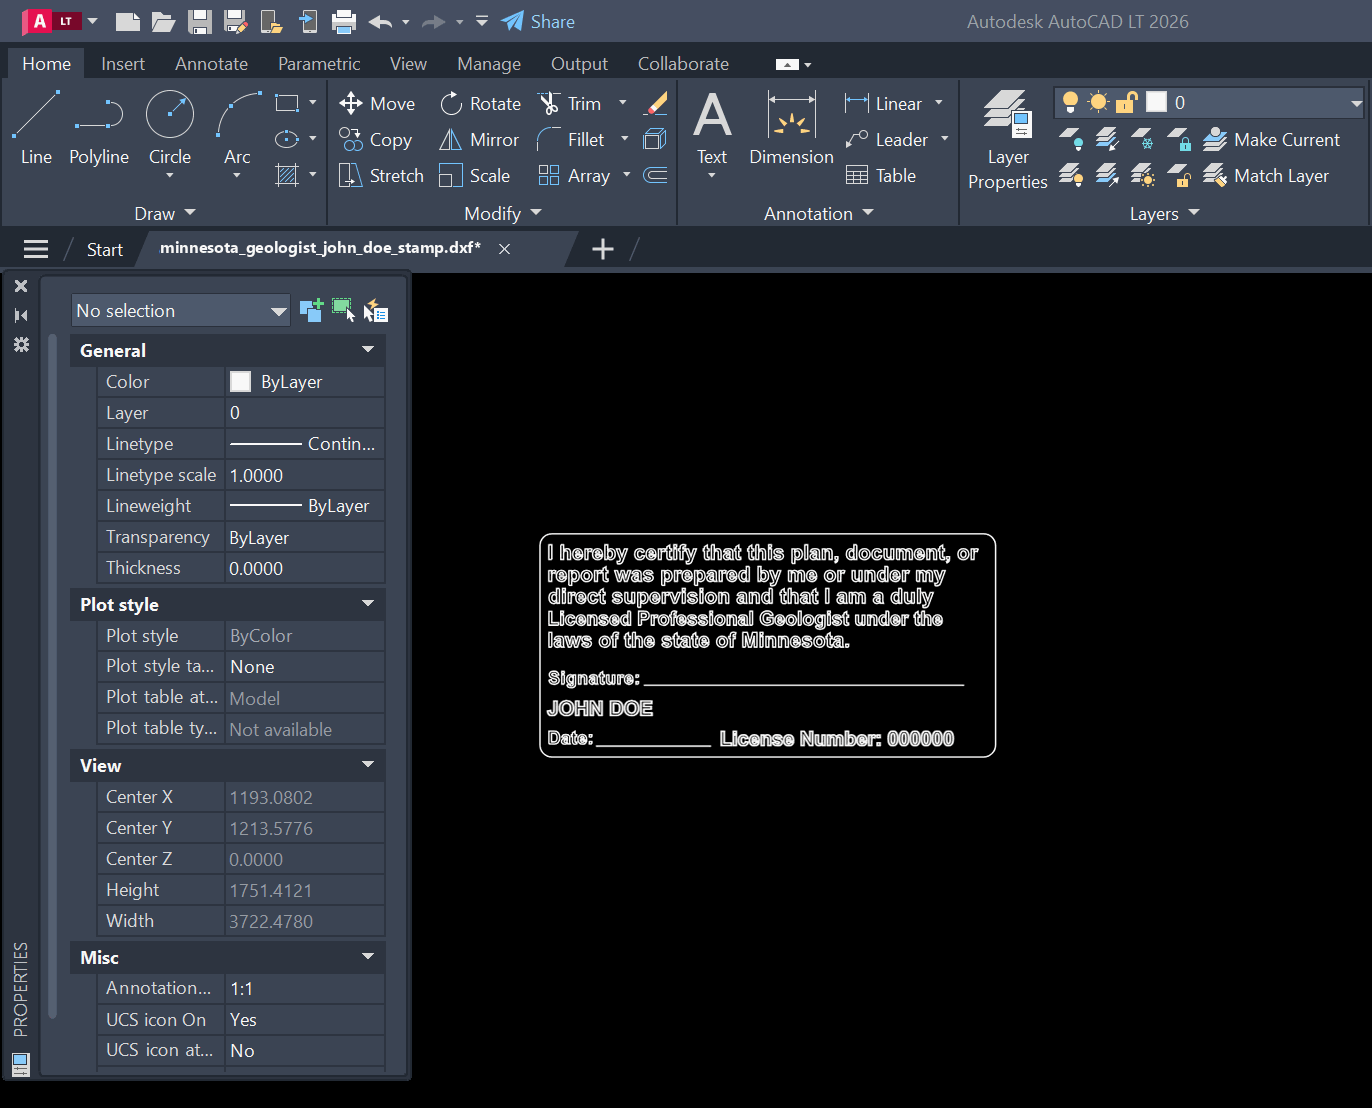Image resolution: width=1372 pixels, height=1108 pixels.
Task: Click the ByLayer color swatch
Action: point(240,381)
